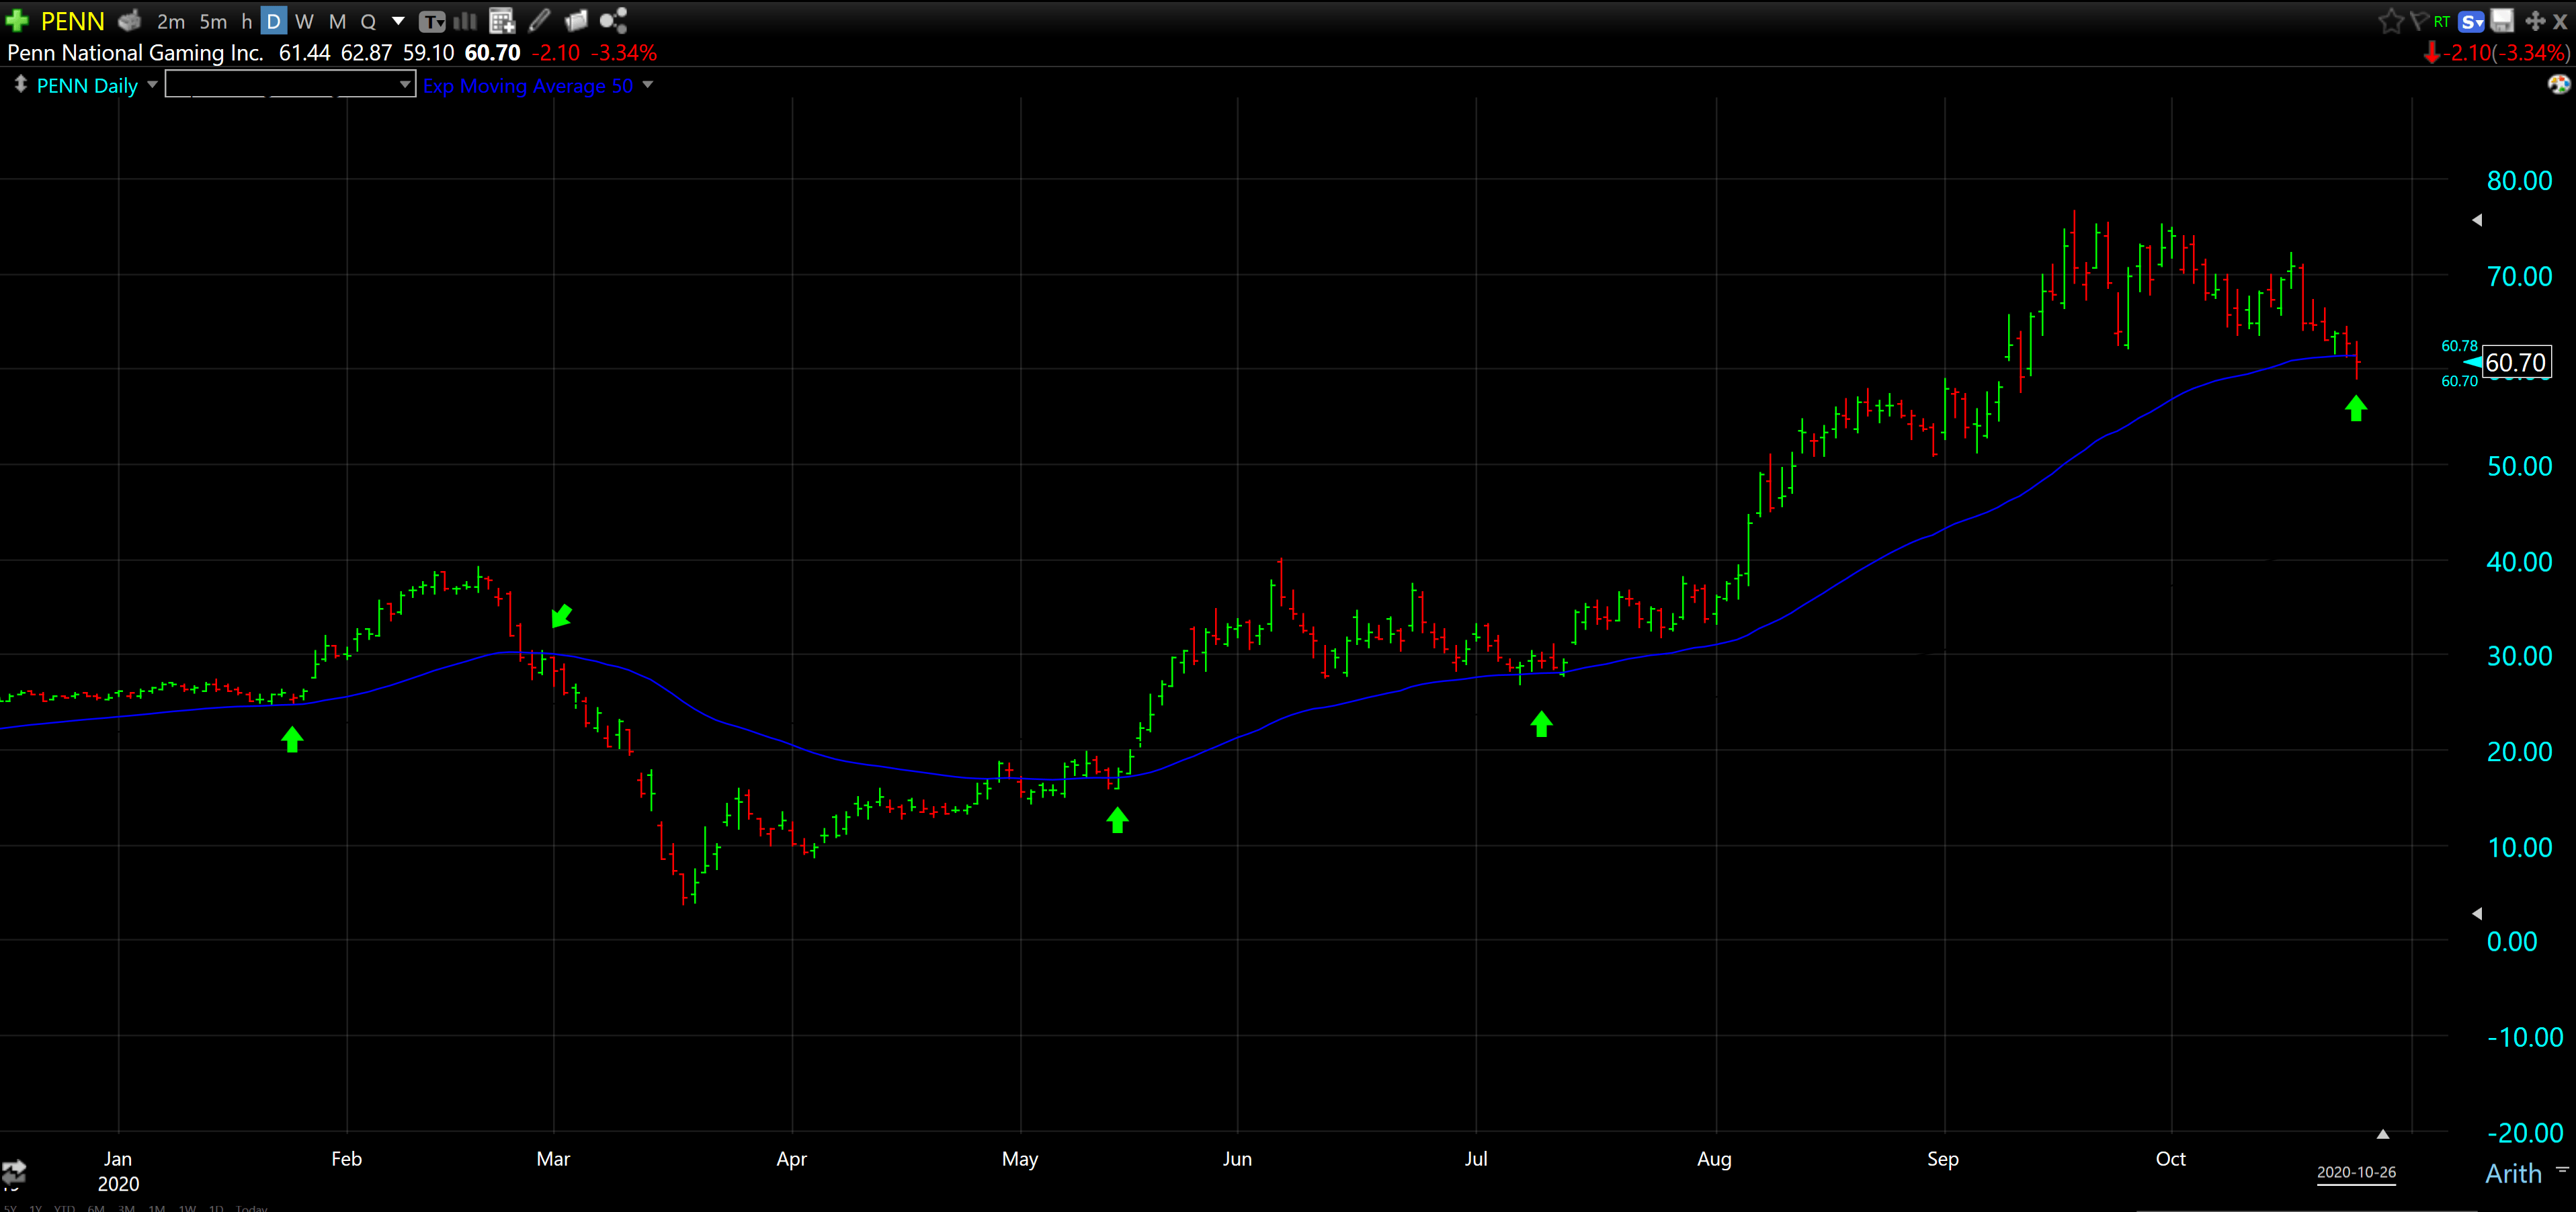This screenshot has height=1212, width=2576.
Task: Click the save chart floppy icon
Action: click(x=2501, y=20)
